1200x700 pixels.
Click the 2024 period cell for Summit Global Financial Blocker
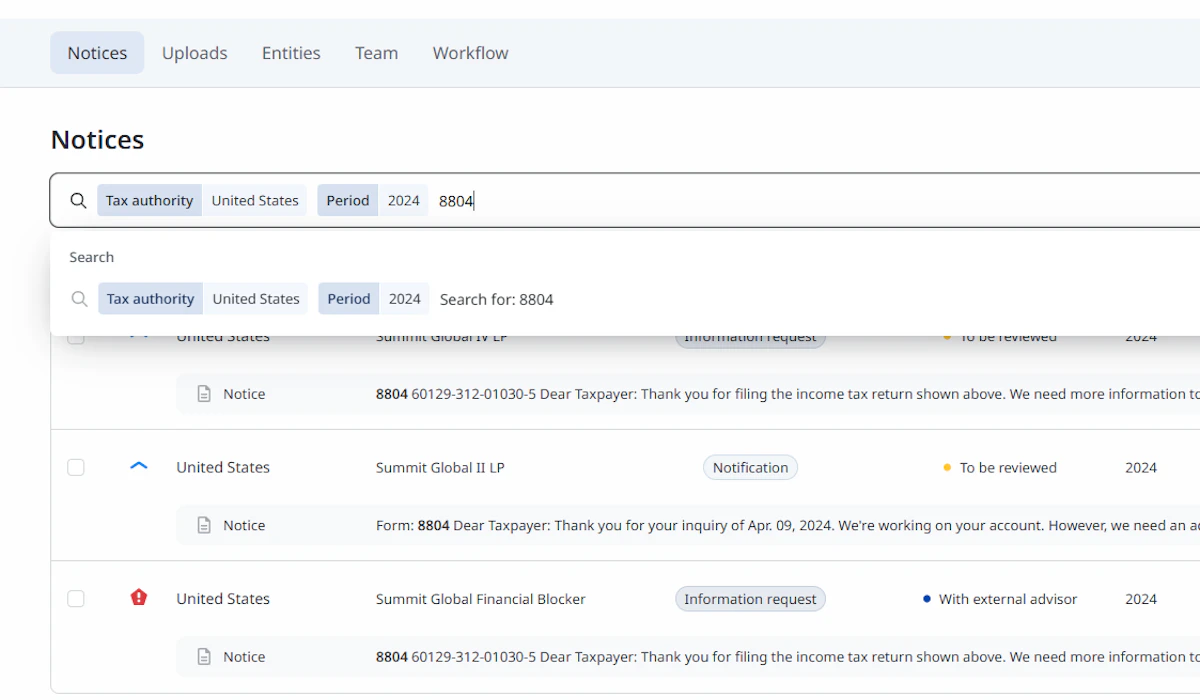click(x=1141, y=599)
